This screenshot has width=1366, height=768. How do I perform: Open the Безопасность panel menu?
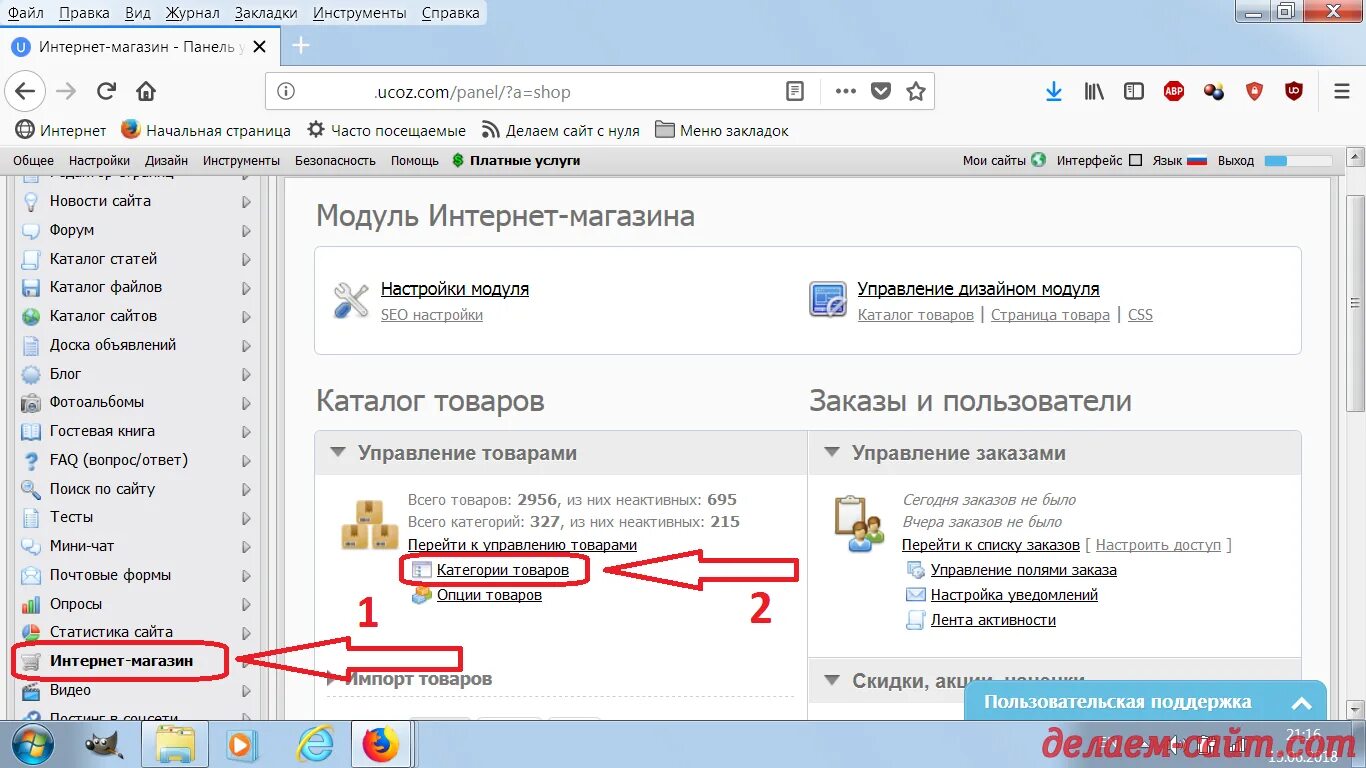point(335,160)
